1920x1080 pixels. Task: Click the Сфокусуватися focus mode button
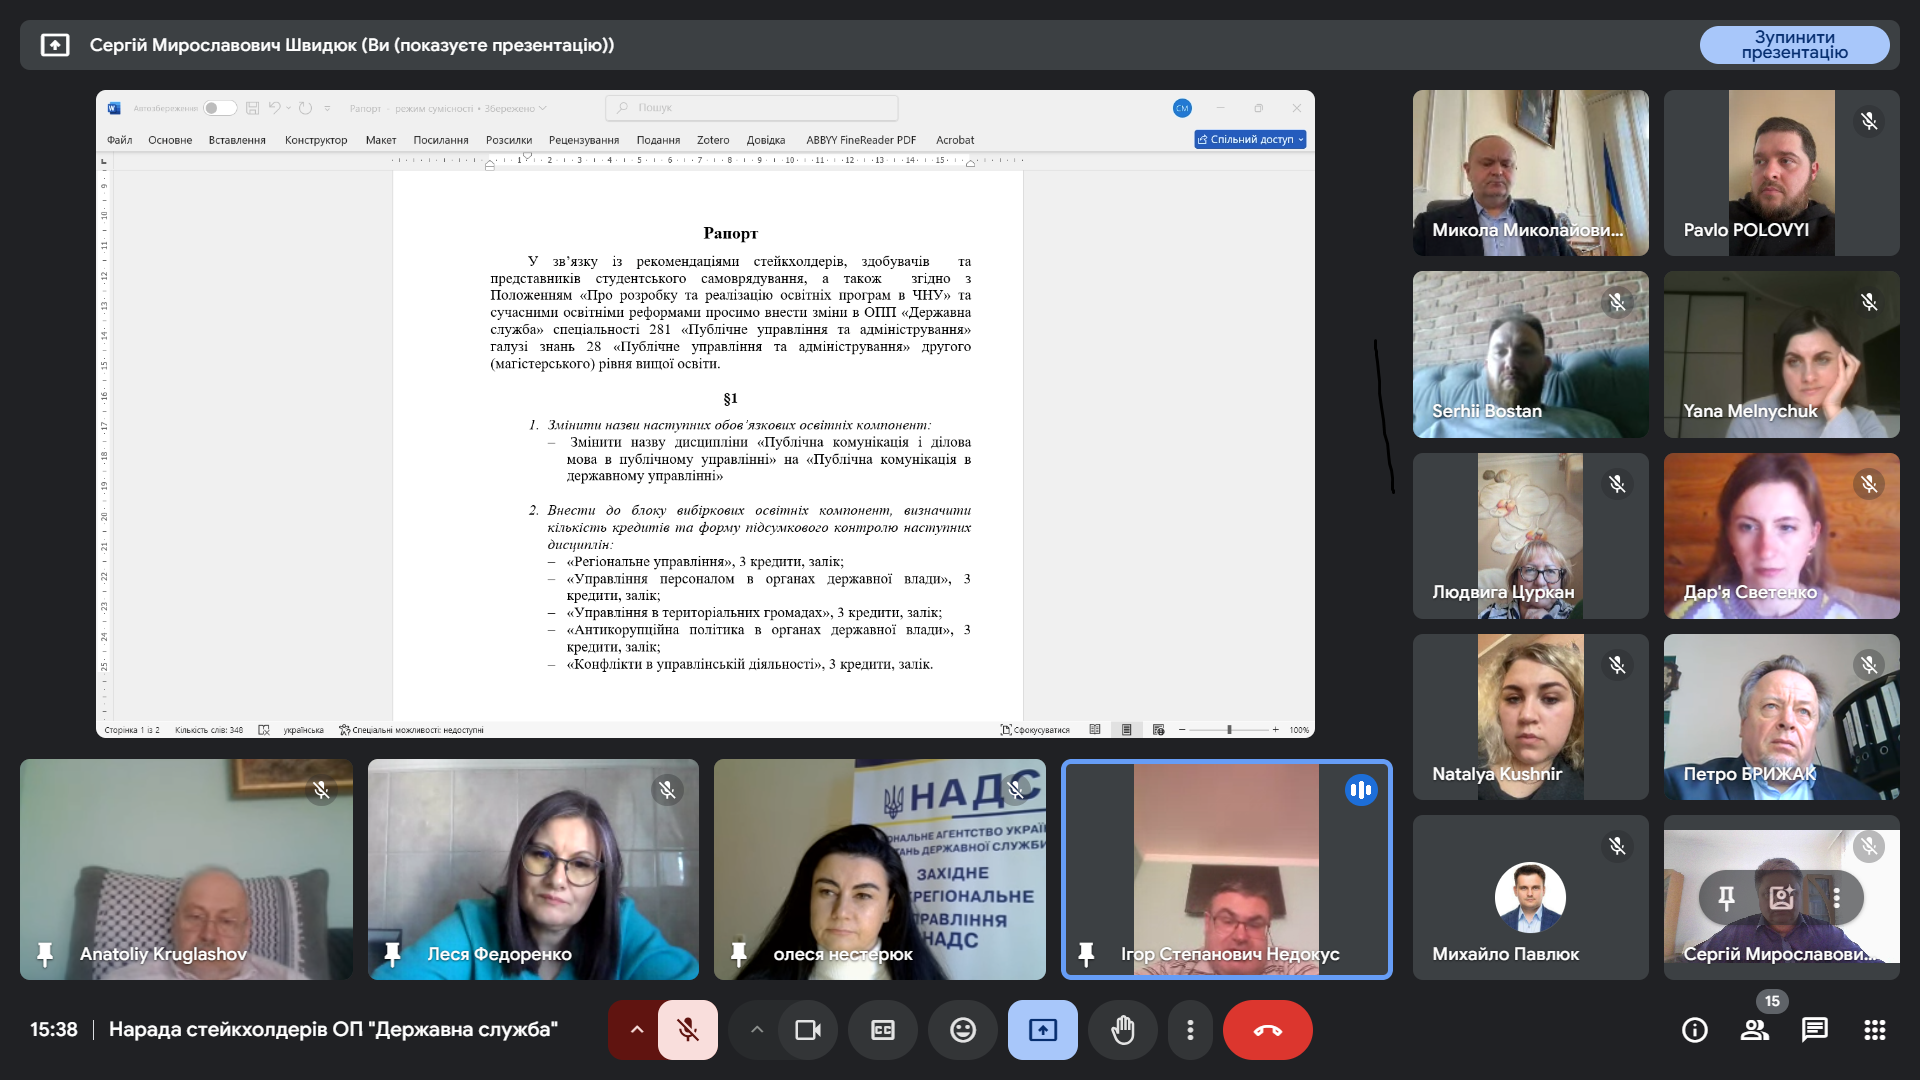click(1035, 730)
